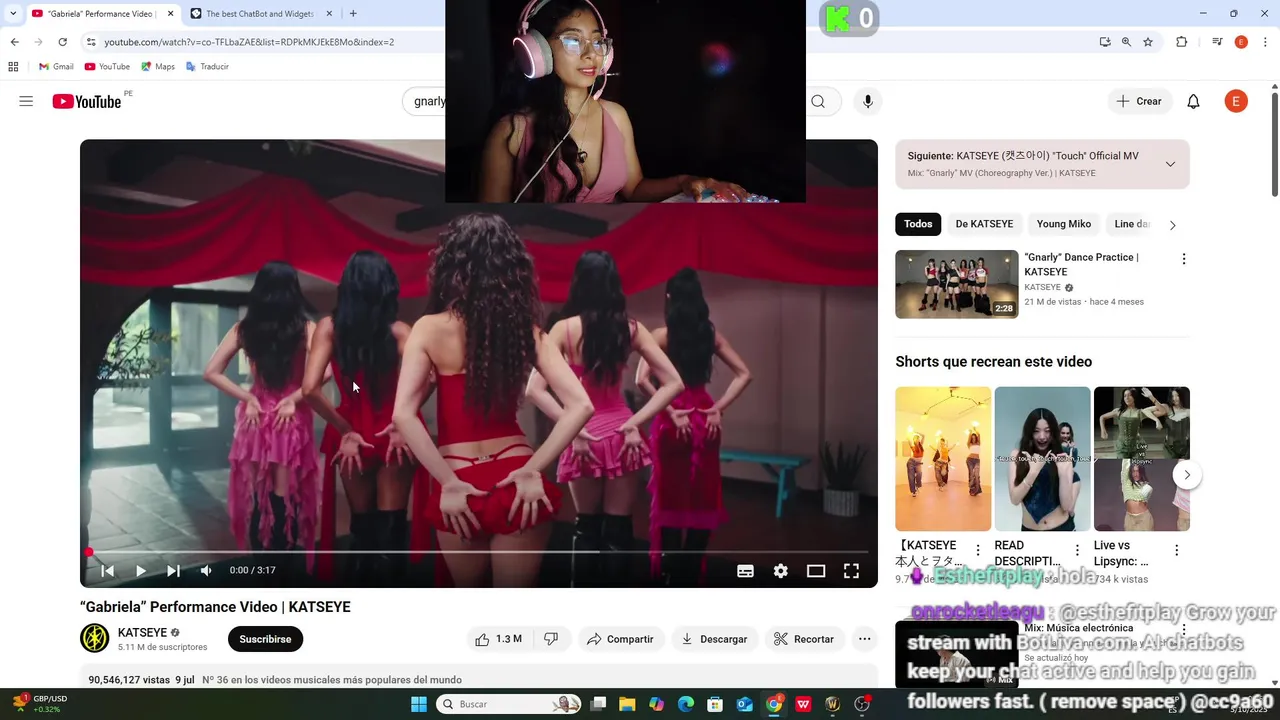Open YouTube bookmark in bar

107,67
